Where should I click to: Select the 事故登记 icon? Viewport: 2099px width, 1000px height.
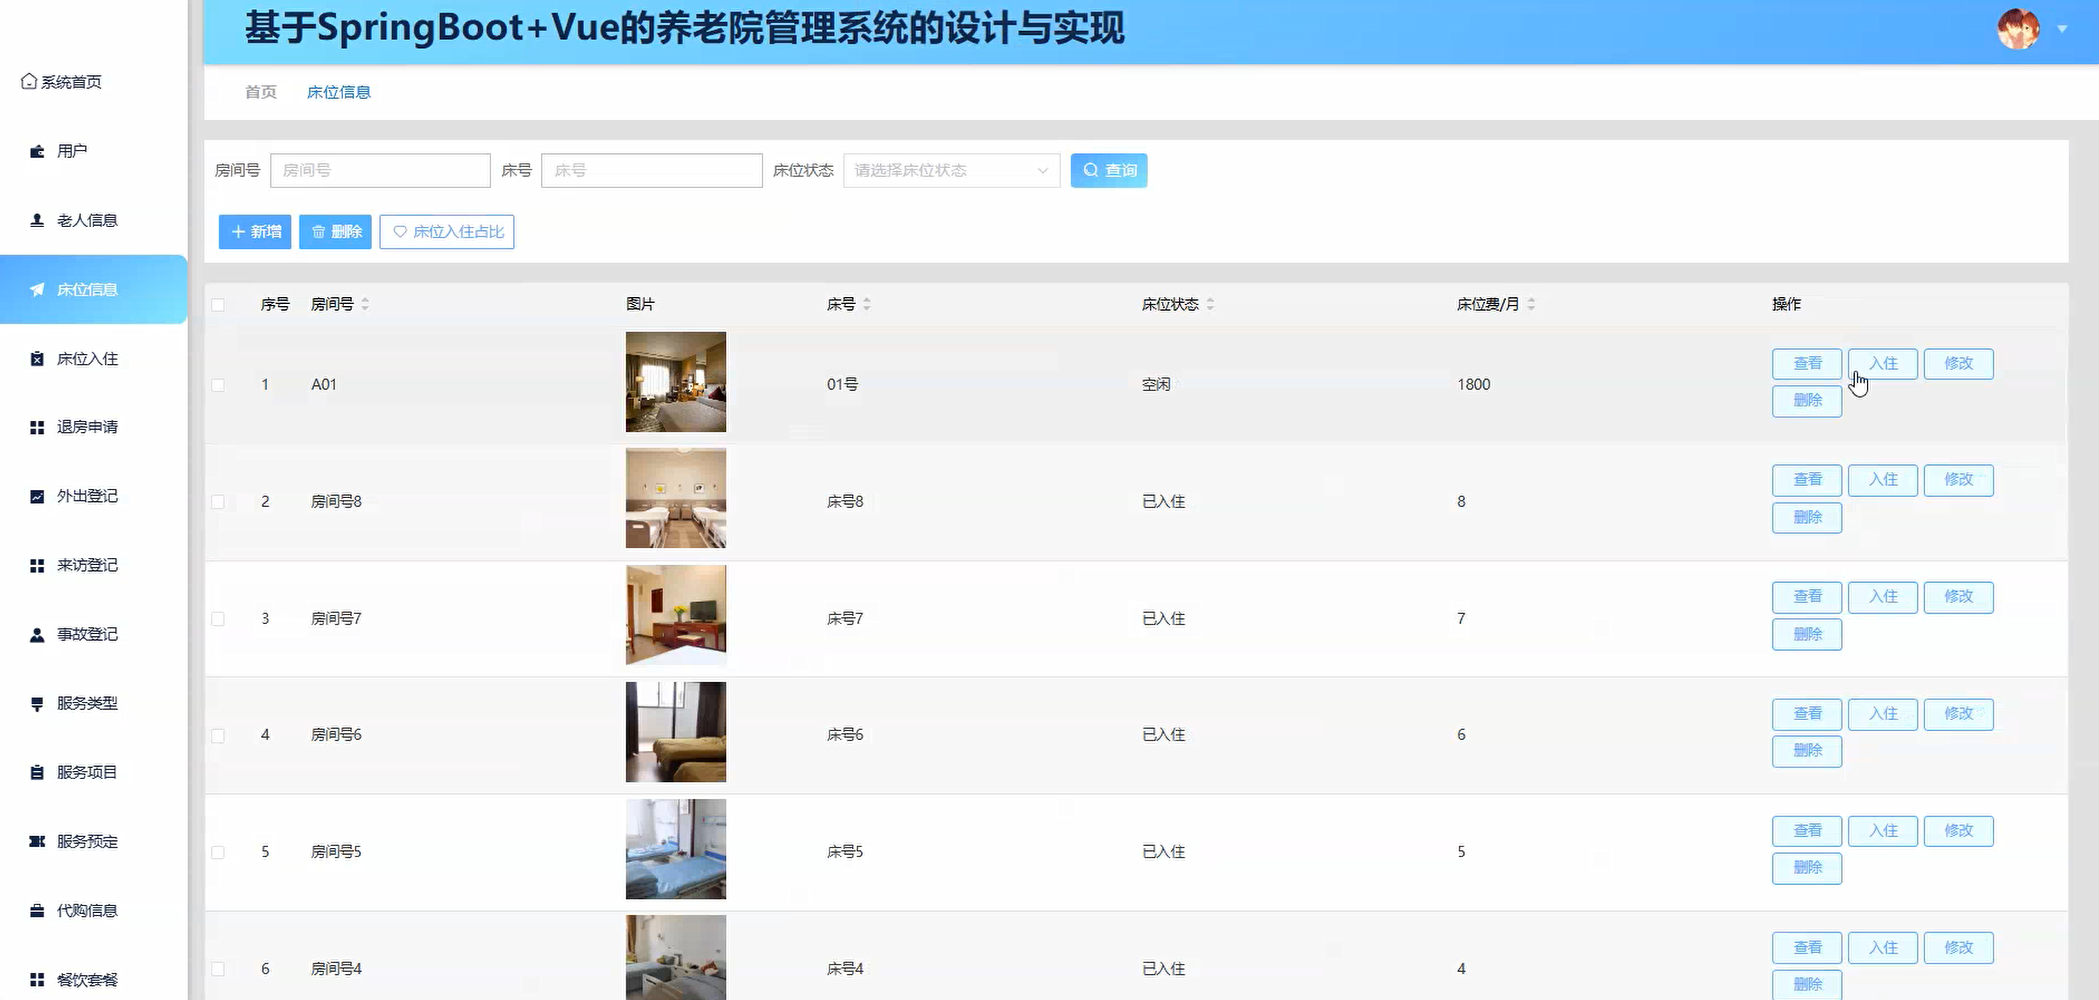point(35,634)
